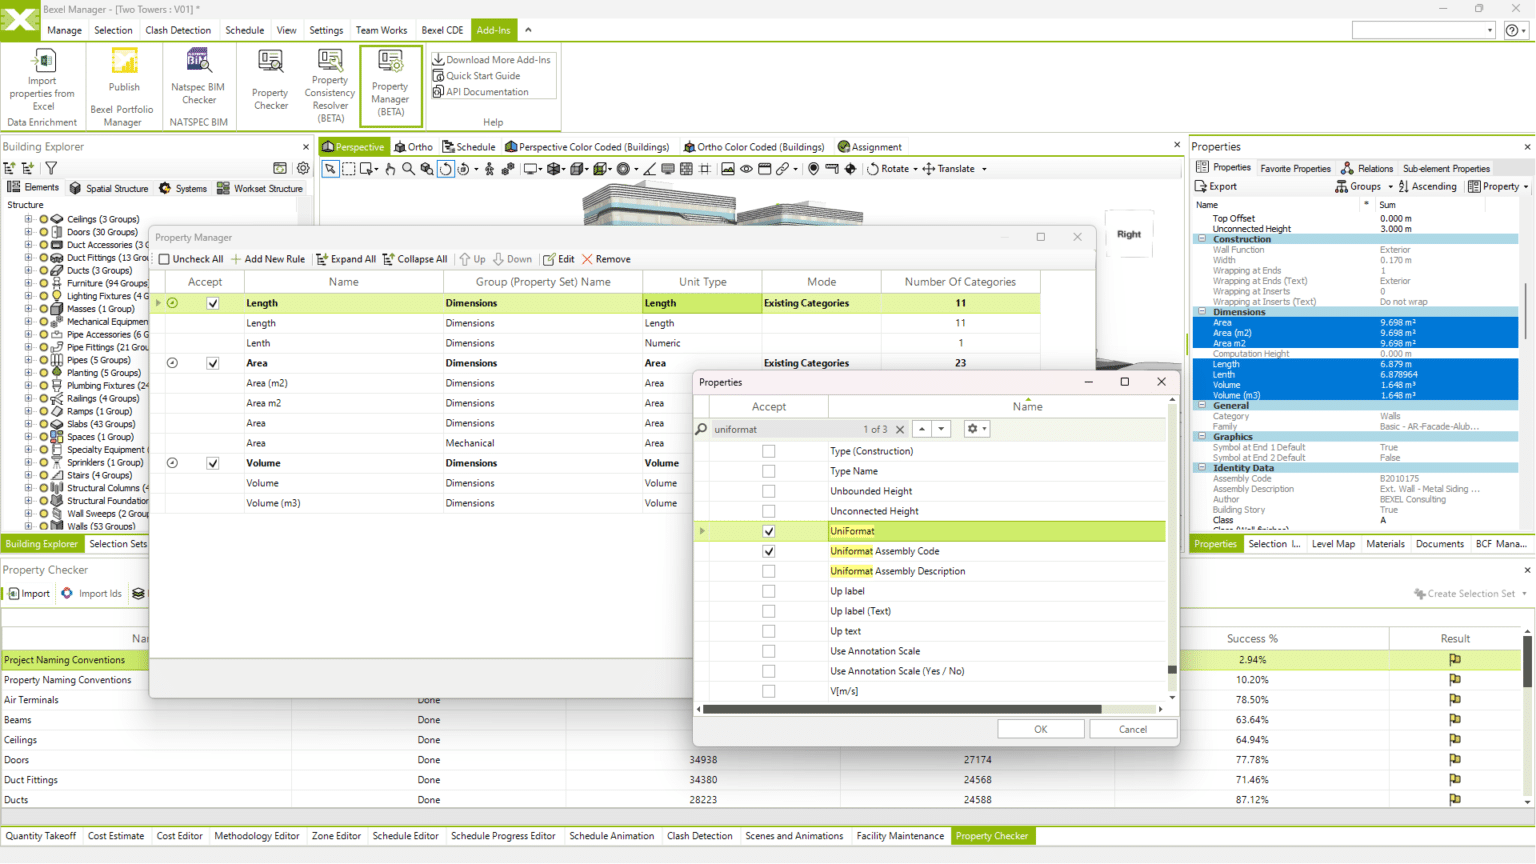Activate the zoom magnifier tool in viewport

point(408,169)
